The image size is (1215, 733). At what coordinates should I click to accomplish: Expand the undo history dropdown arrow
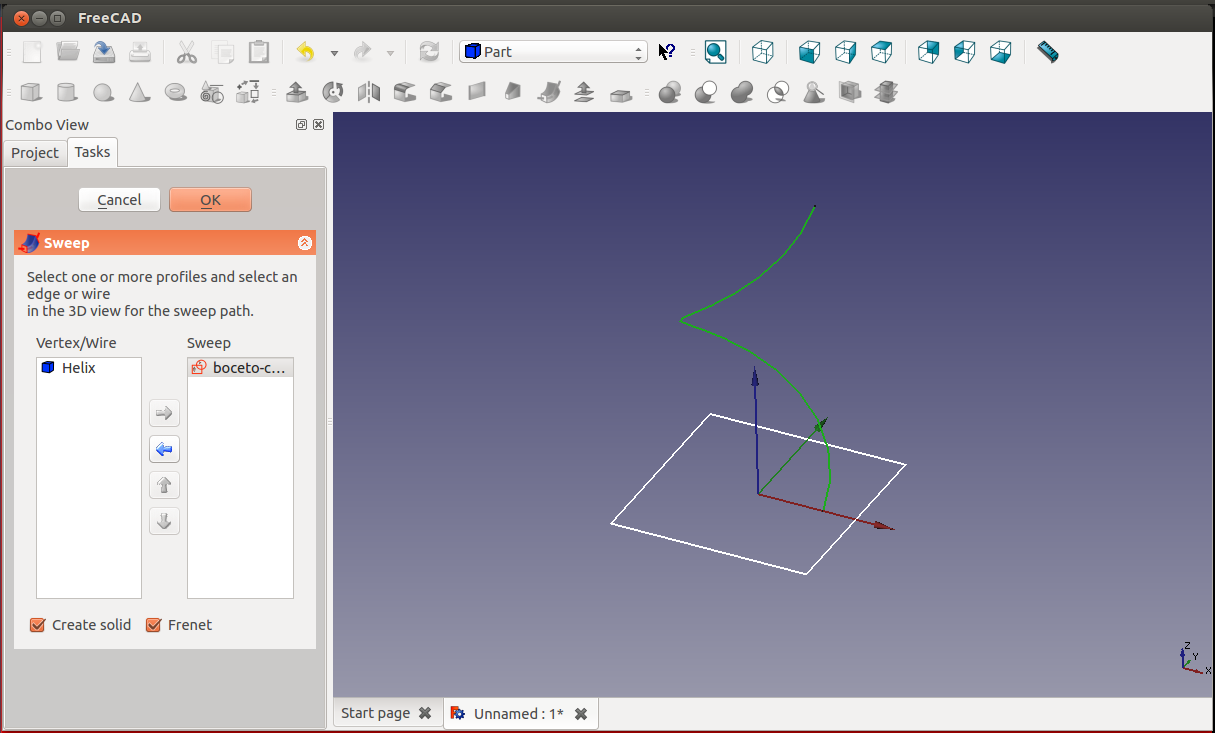(x=334, y=53)
